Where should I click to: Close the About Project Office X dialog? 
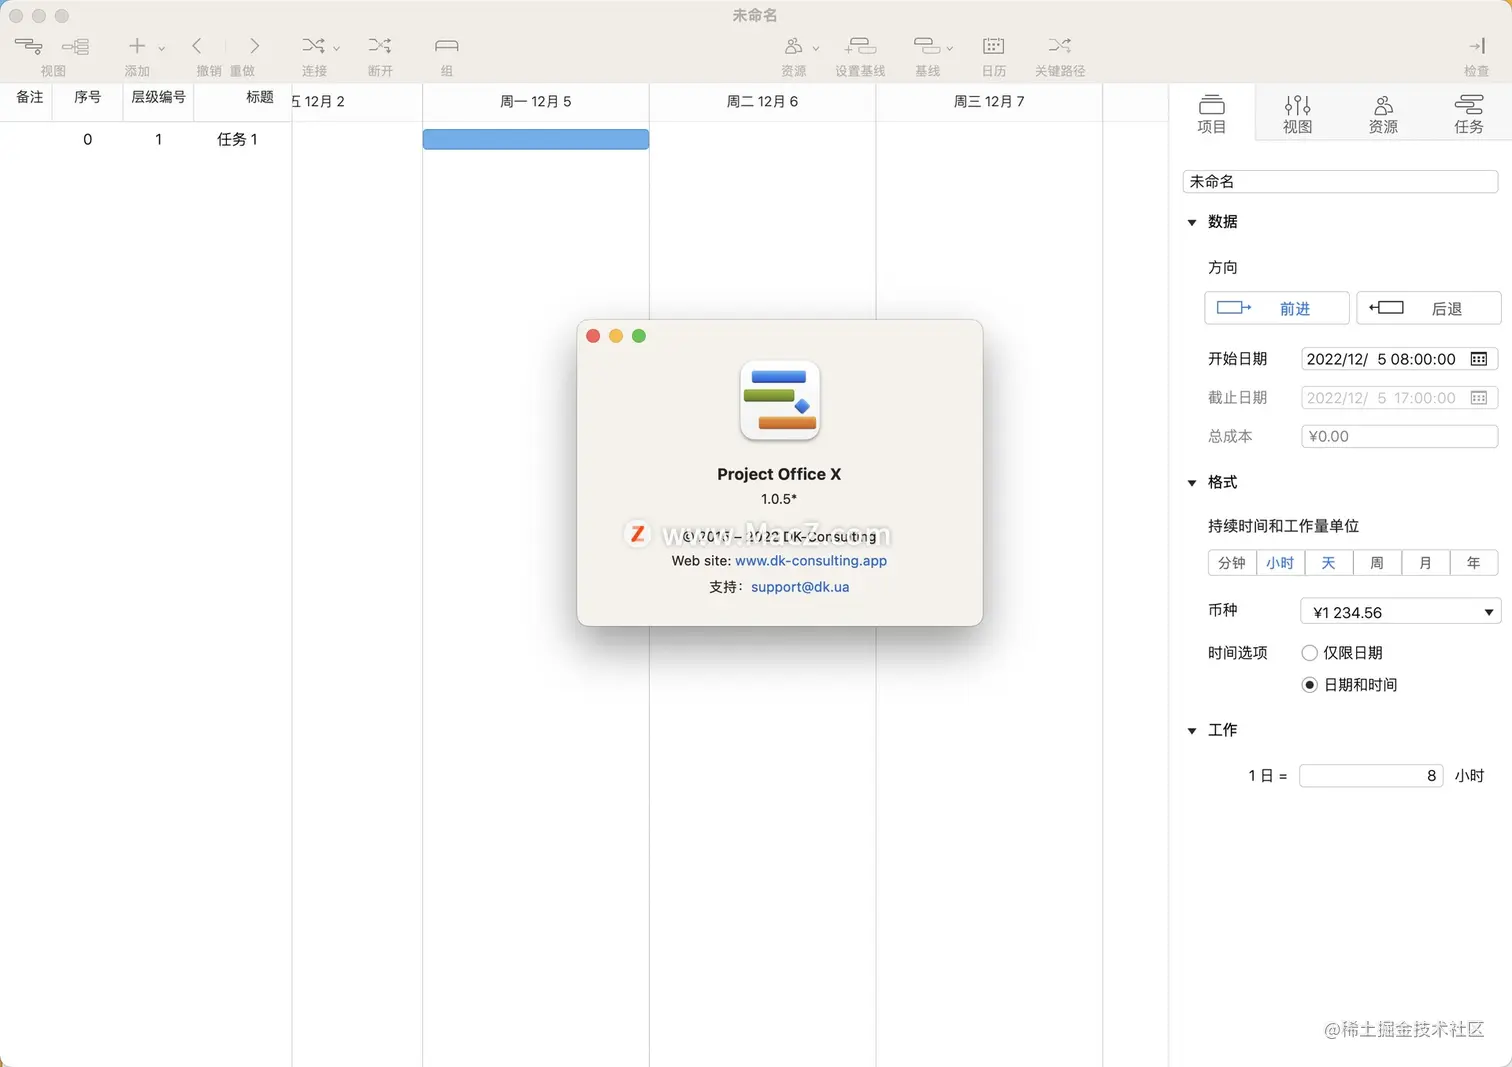[593, 336]
